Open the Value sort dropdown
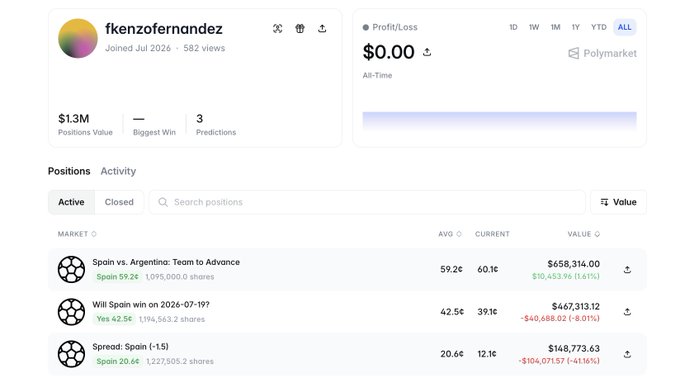Screen dimensions: 680x392 [618, 202]
